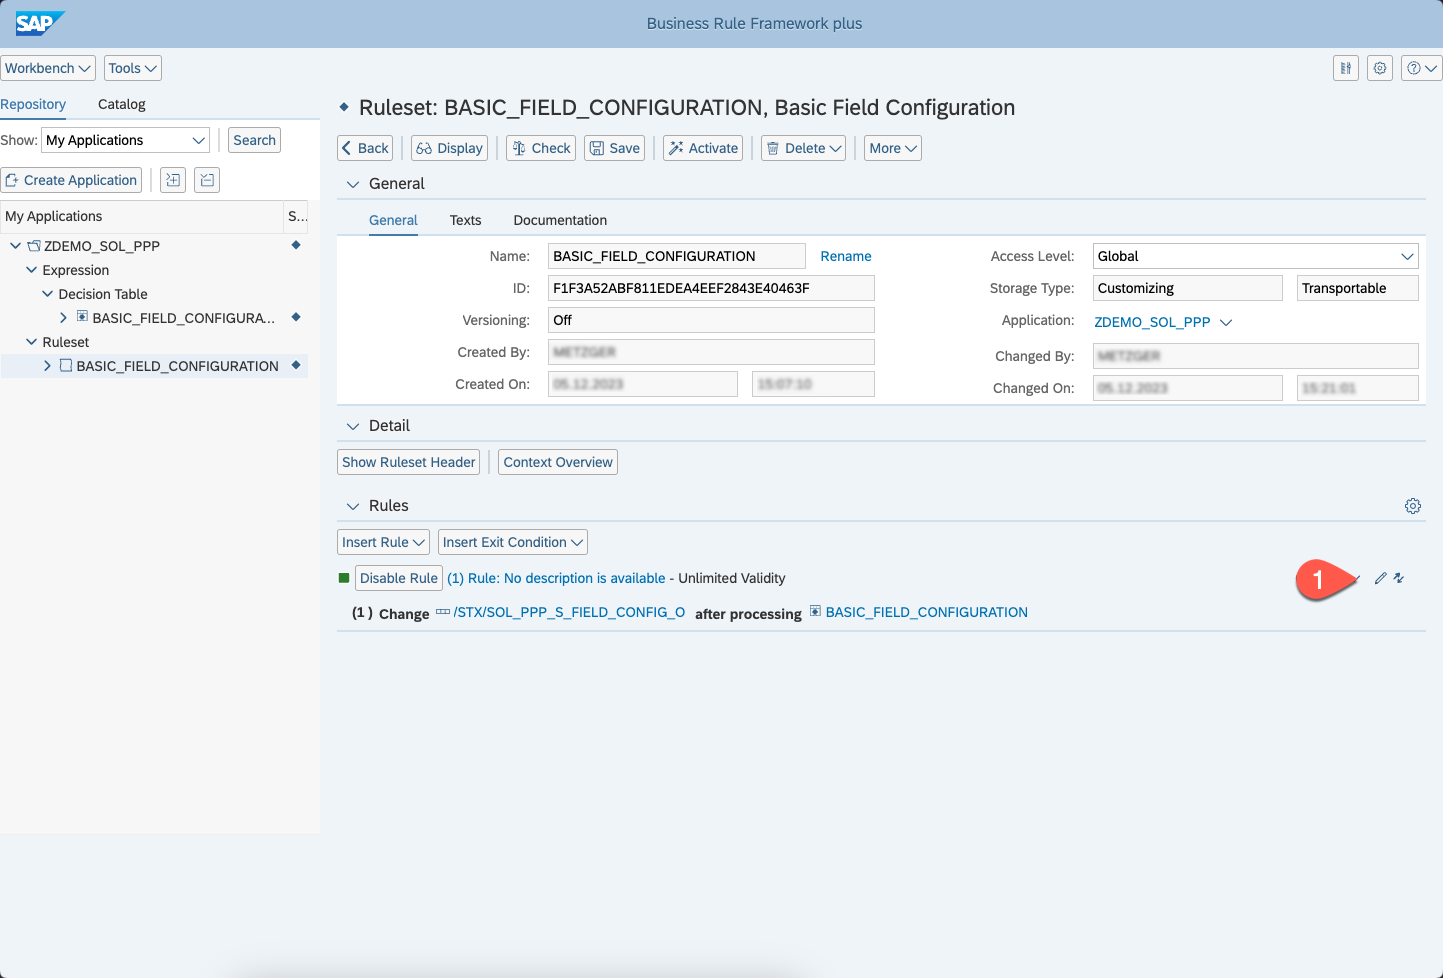Switch to Display mode
1443x978 pixels.
point(449,148)
